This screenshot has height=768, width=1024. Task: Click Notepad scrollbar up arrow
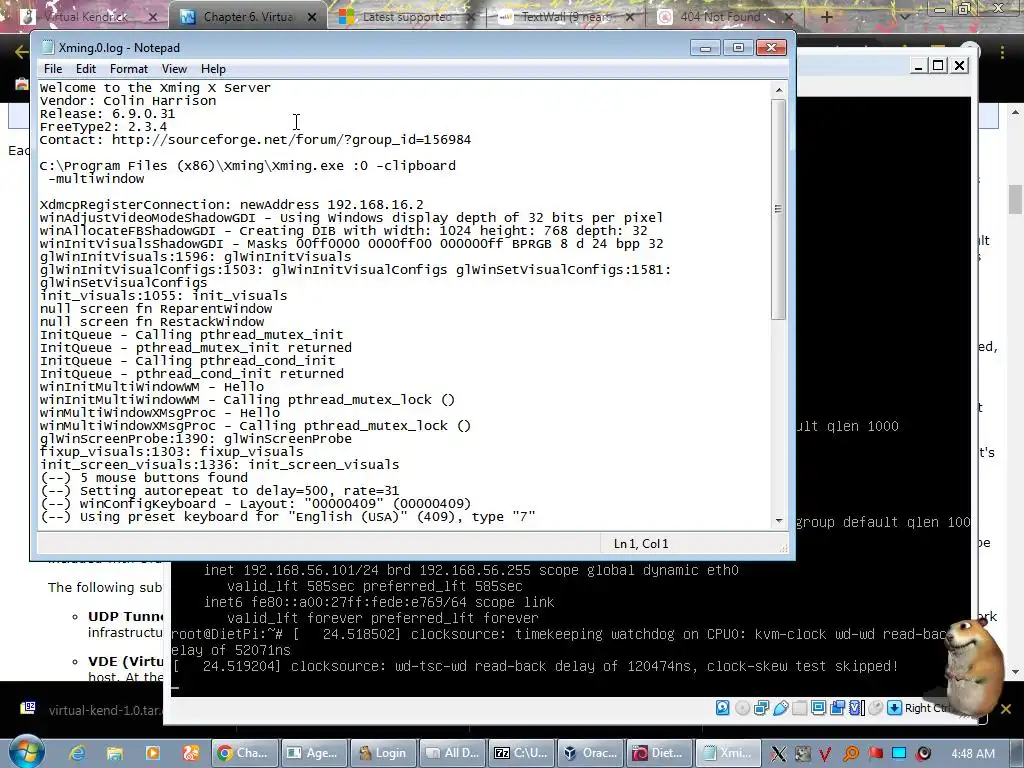coord(778,89)
